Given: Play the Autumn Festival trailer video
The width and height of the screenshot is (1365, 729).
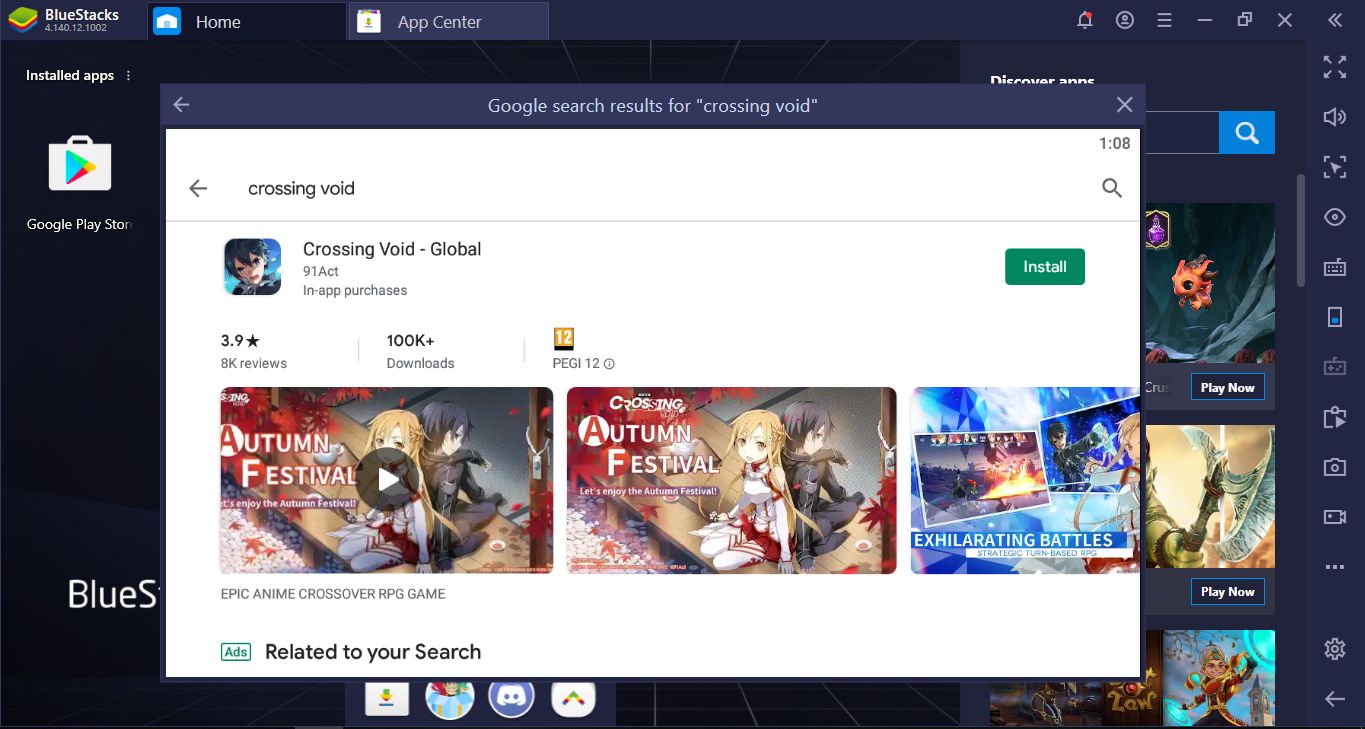Looking at the screenshot, I should [388, 480].
